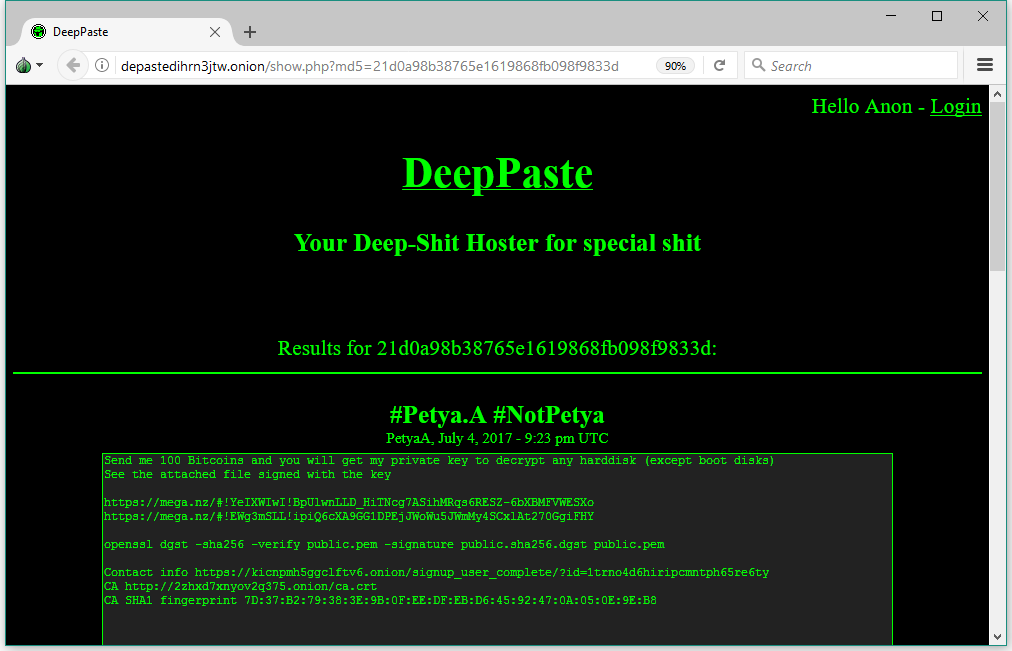The width and height of the screenshot is (1012, 651).
Task: Open the DeepPaste heading link
Action: coord(498,173)
